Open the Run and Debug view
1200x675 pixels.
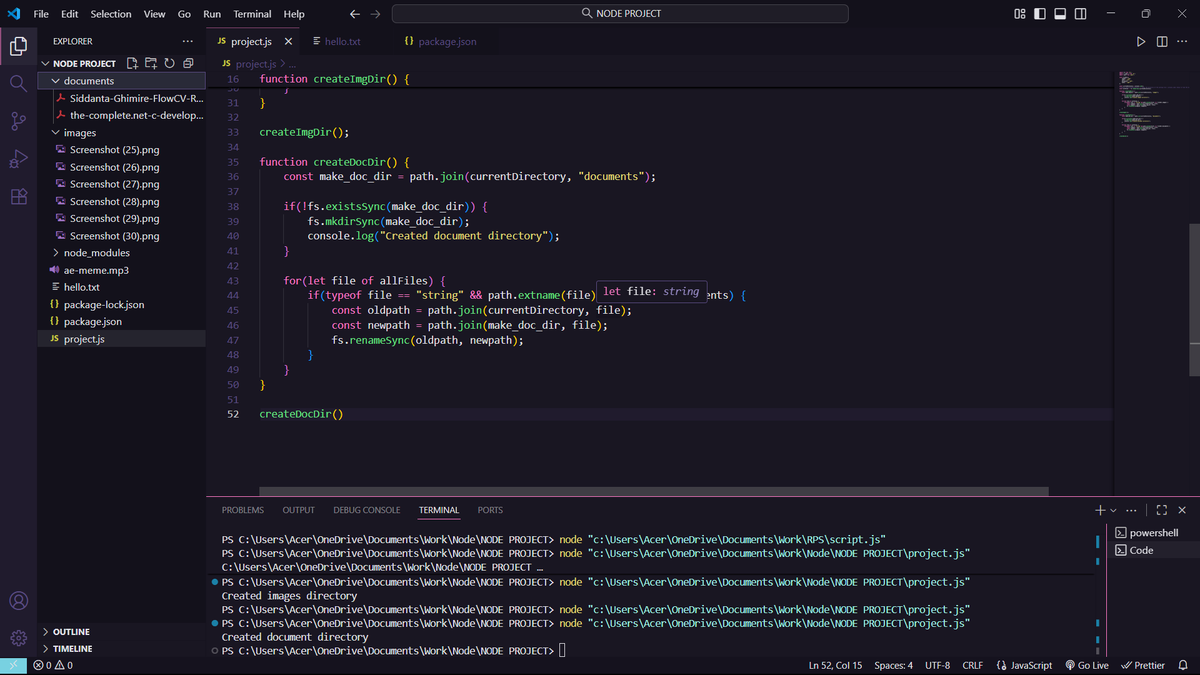[18, 159]
